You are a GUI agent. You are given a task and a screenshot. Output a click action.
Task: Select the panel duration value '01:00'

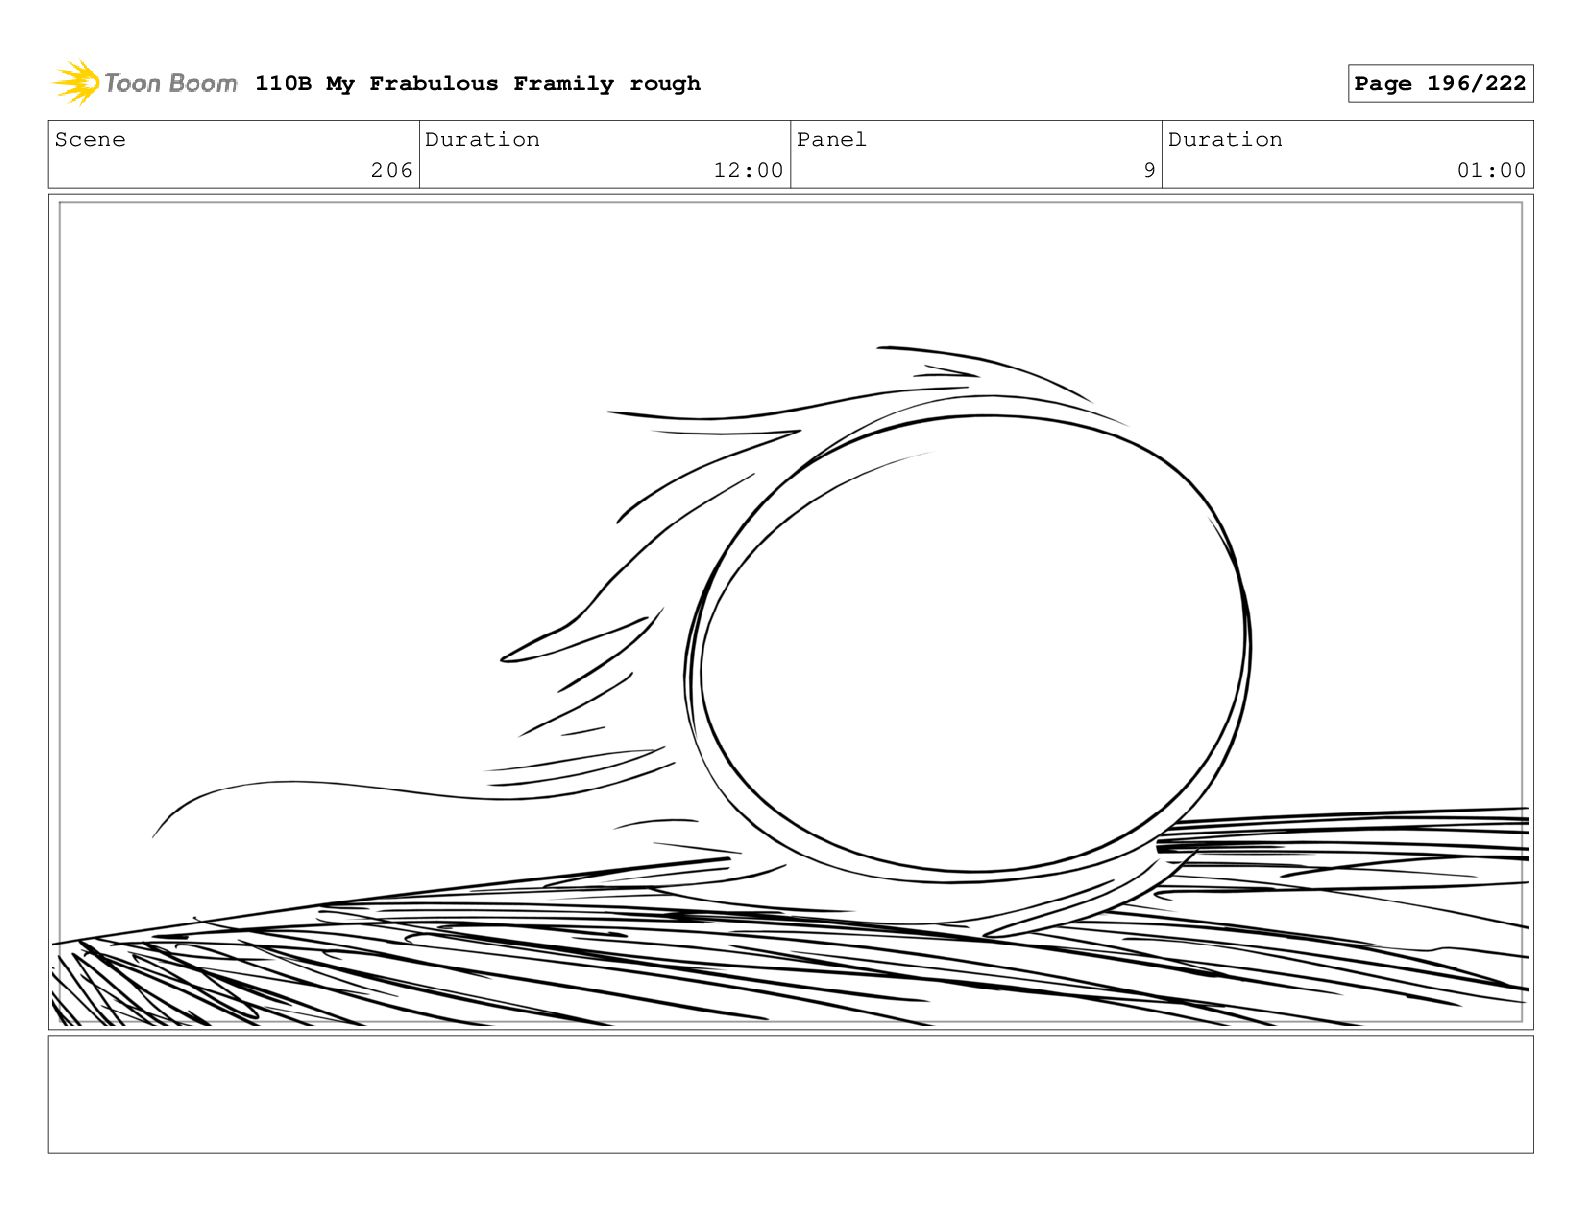tap(1491, 171)
